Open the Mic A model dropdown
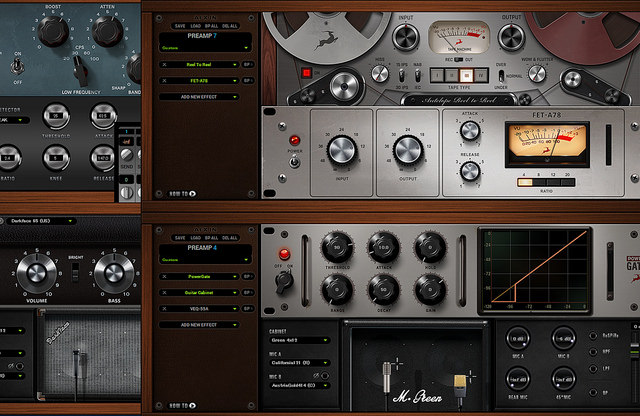This screenshot has width=640, height=416. tap(299, 363)
